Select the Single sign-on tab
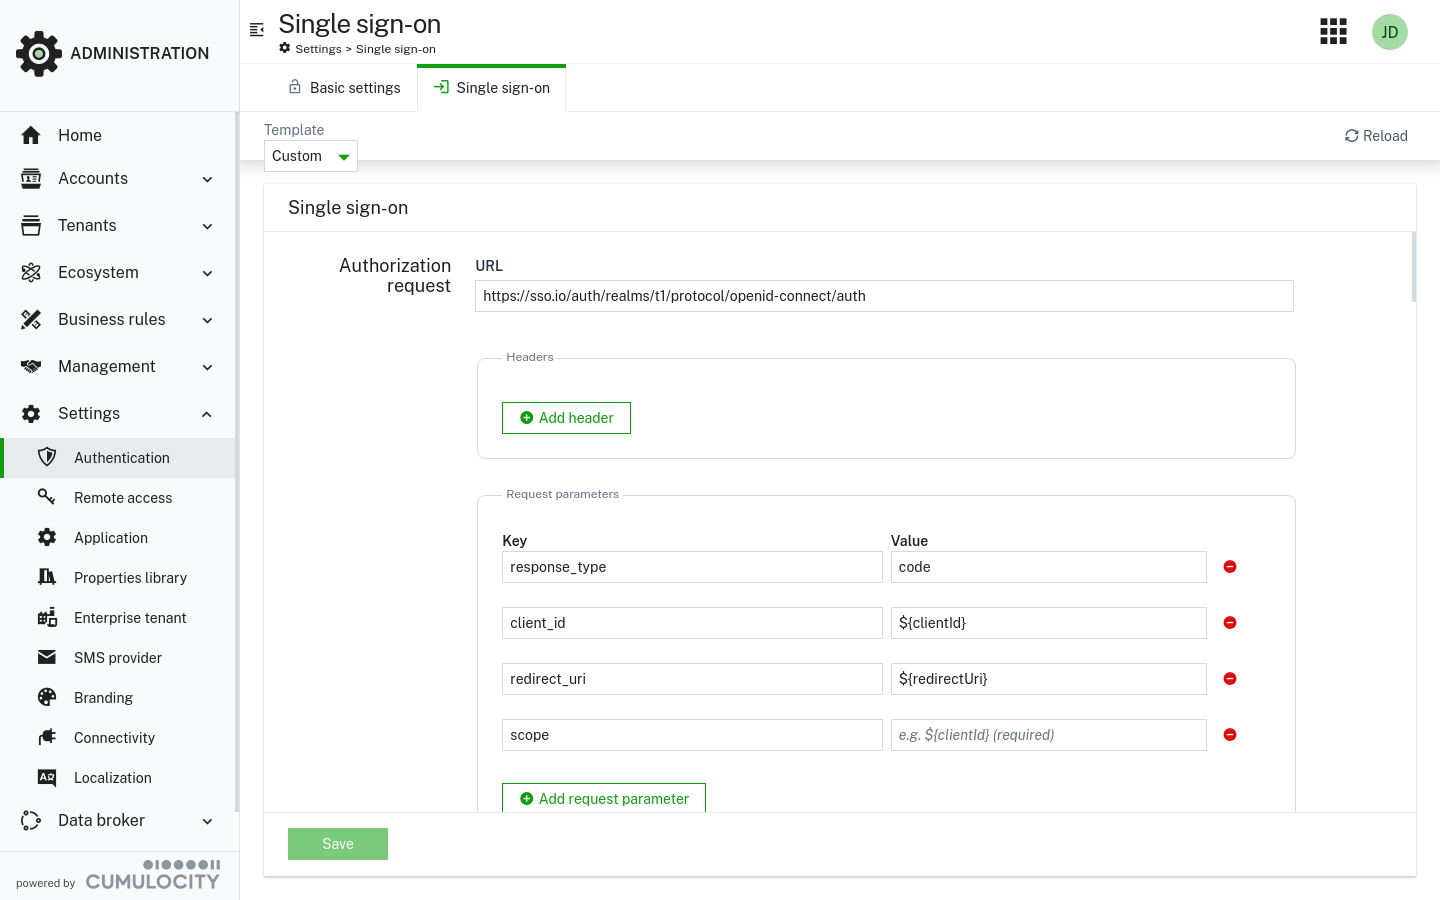Image resolution: width=1440 pixels, height=900 pixels. [x=492, y=87]
